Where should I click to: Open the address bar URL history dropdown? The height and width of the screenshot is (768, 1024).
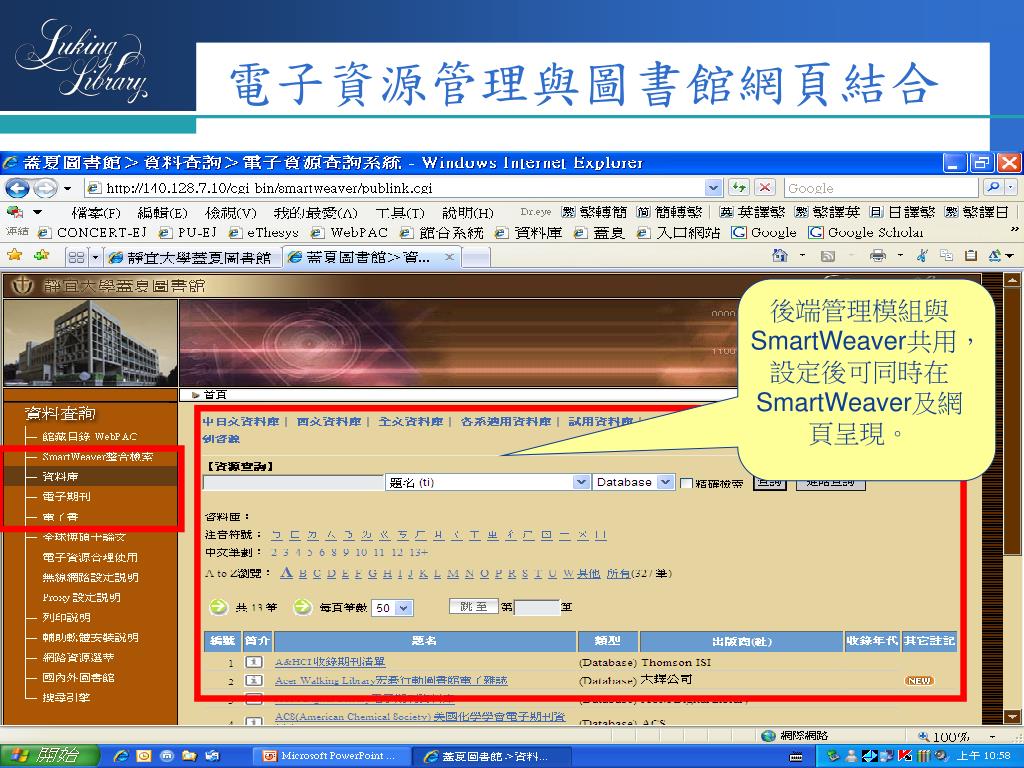click(x=714, y=188)
